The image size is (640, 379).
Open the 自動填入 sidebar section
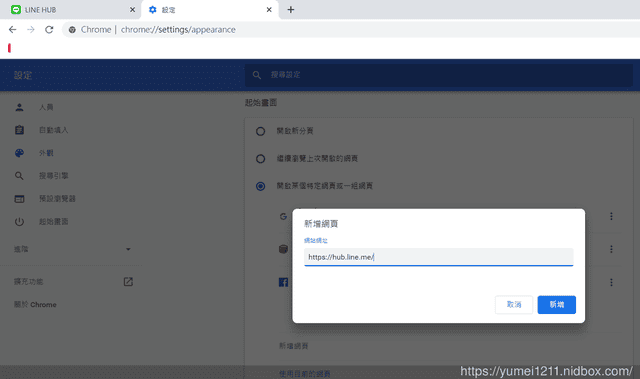point(53,130)
